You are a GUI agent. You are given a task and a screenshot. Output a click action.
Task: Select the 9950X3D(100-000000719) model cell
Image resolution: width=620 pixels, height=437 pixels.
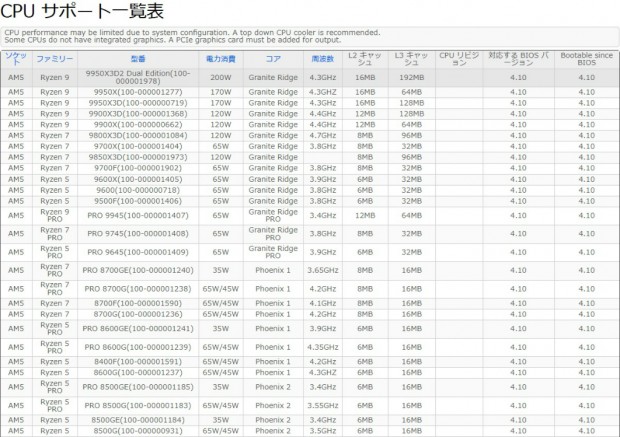138,103
